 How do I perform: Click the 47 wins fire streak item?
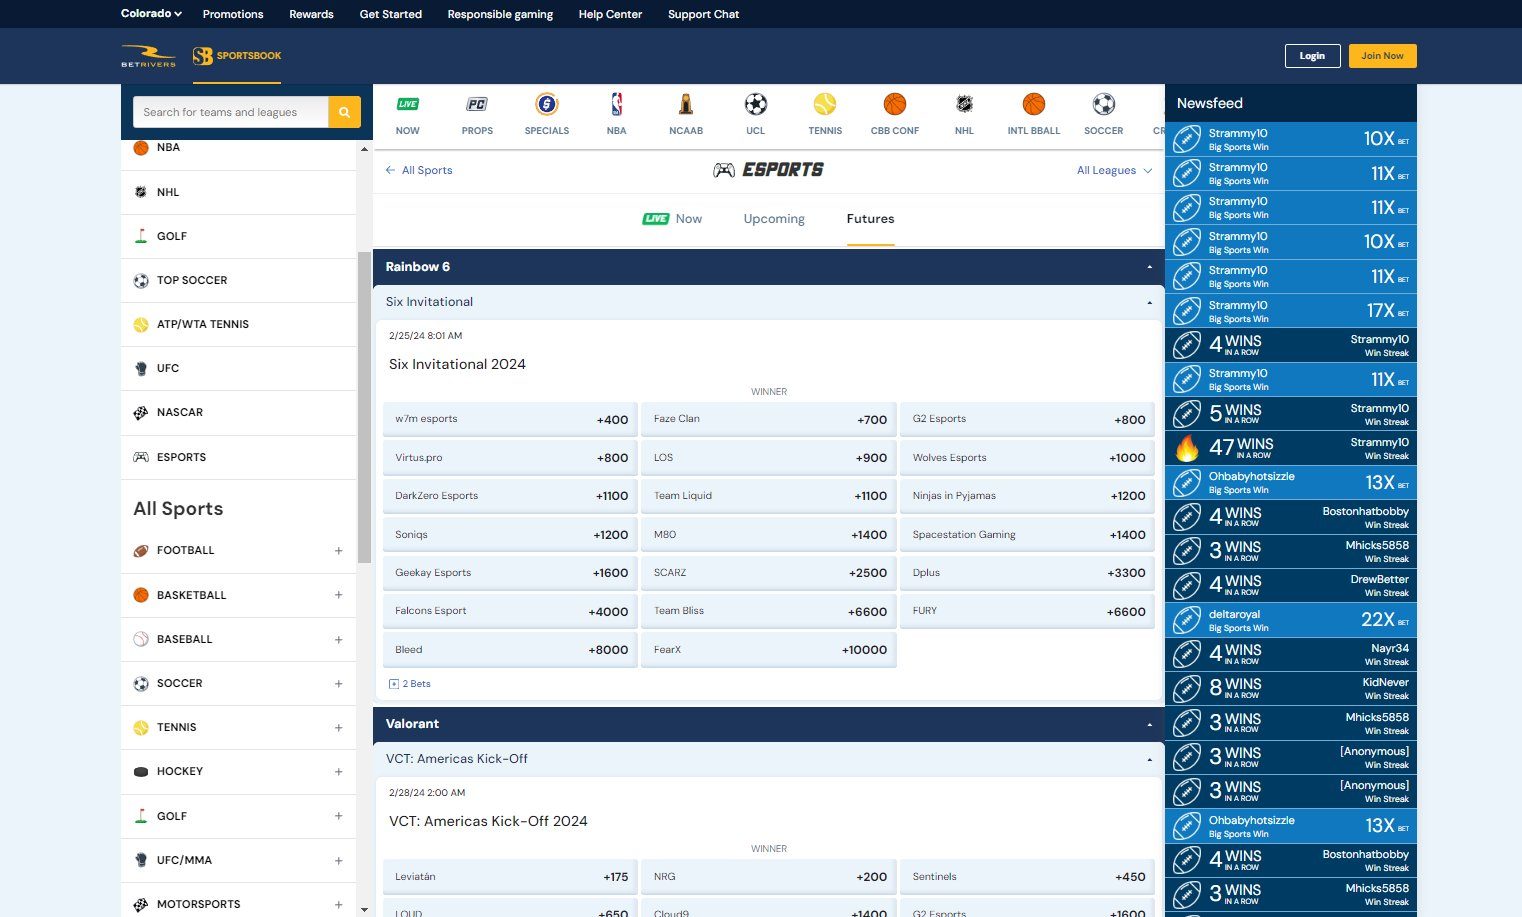(1291, 447)
